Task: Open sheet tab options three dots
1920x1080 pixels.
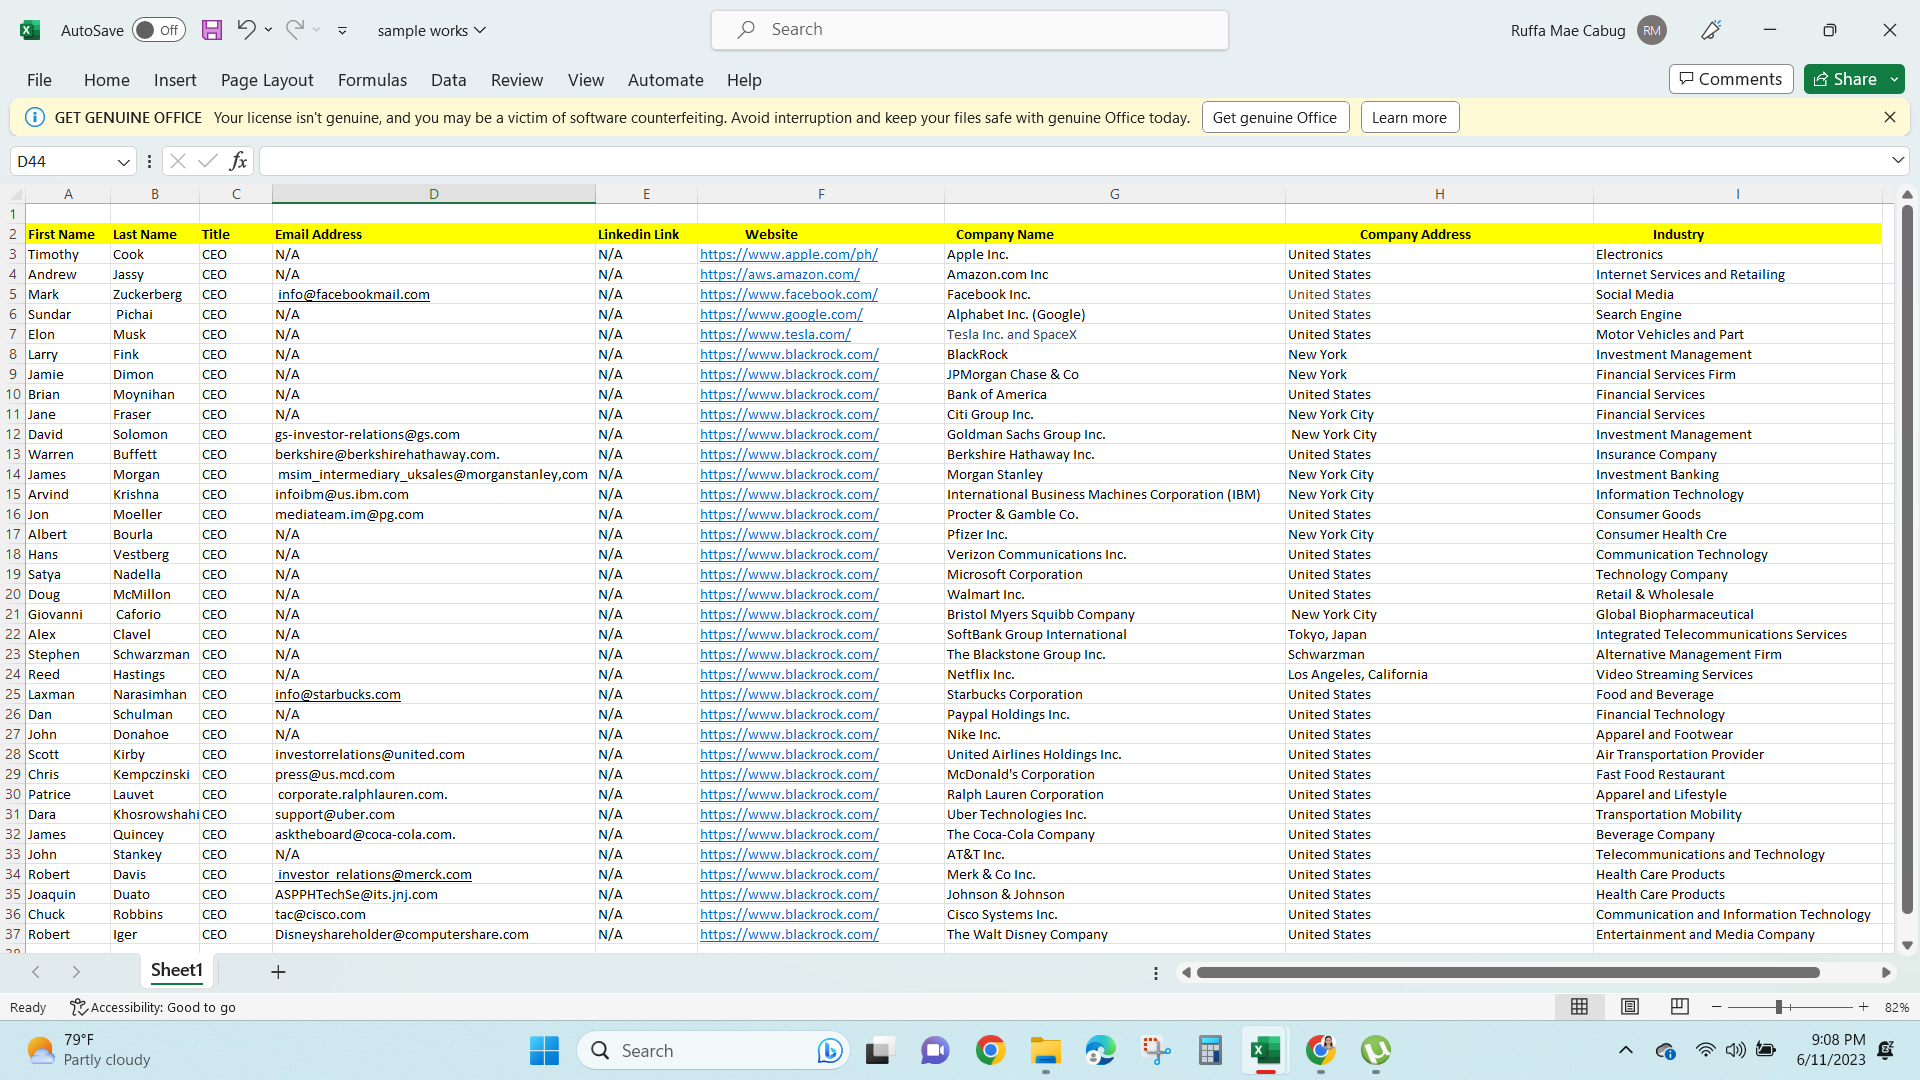Action: pos(1156,973)
